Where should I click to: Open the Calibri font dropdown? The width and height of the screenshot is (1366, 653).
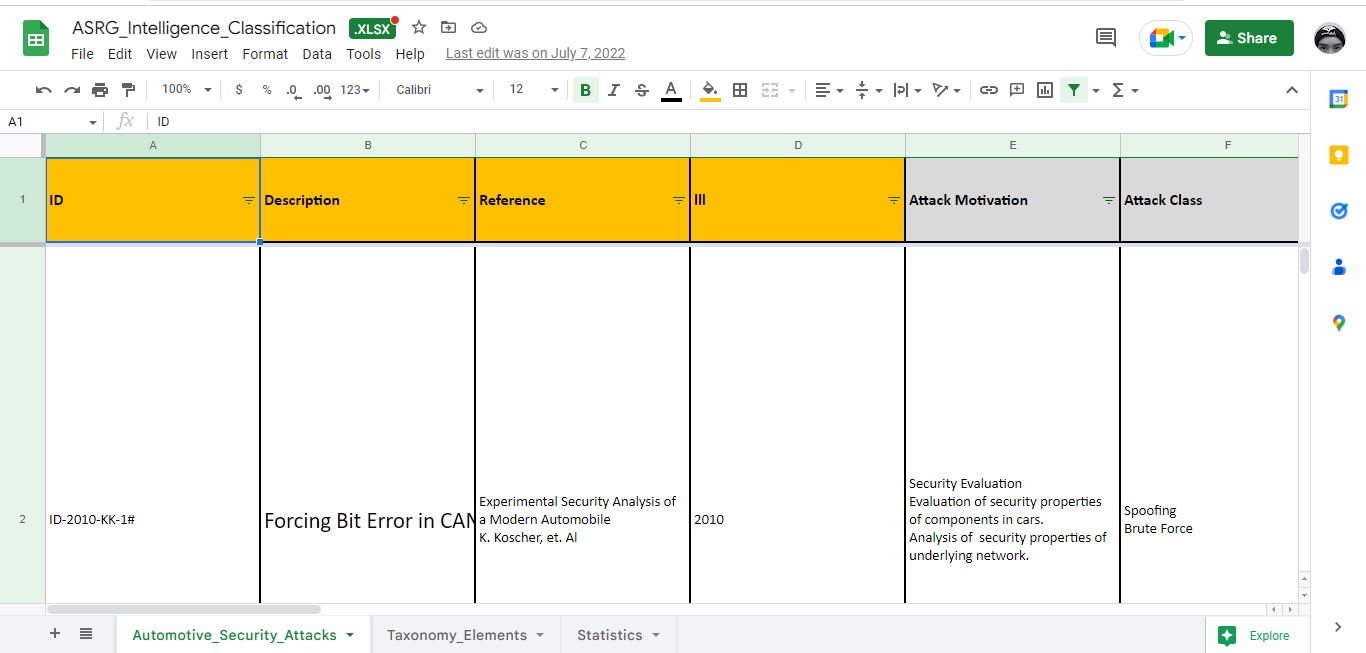pos(439,90)
